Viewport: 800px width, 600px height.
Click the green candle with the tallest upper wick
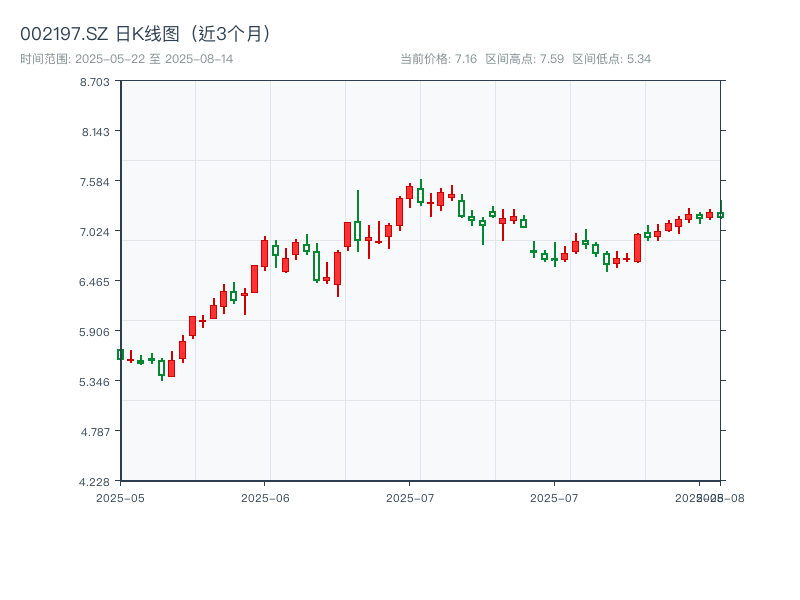tap(357, 230)
